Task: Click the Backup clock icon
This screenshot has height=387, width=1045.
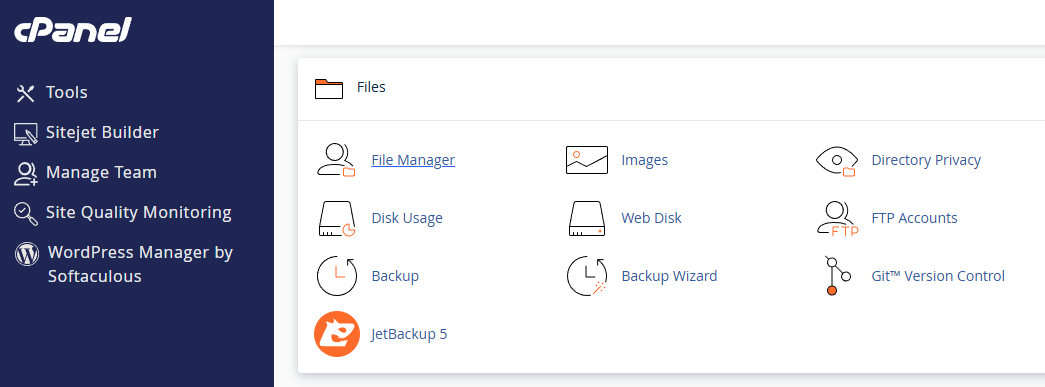Action: [337, 276]
